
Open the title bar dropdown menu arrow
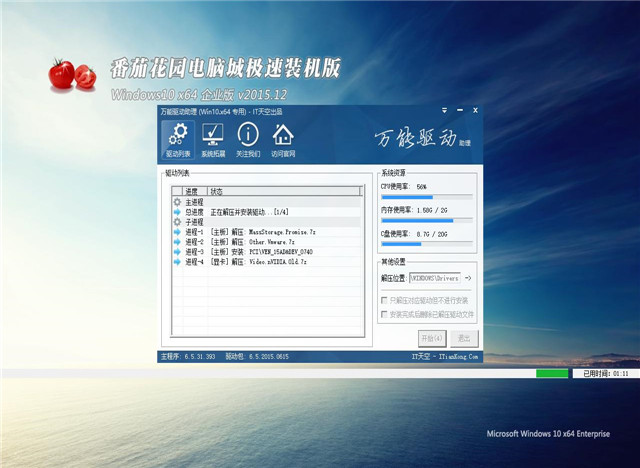click(x=444, y=111)
